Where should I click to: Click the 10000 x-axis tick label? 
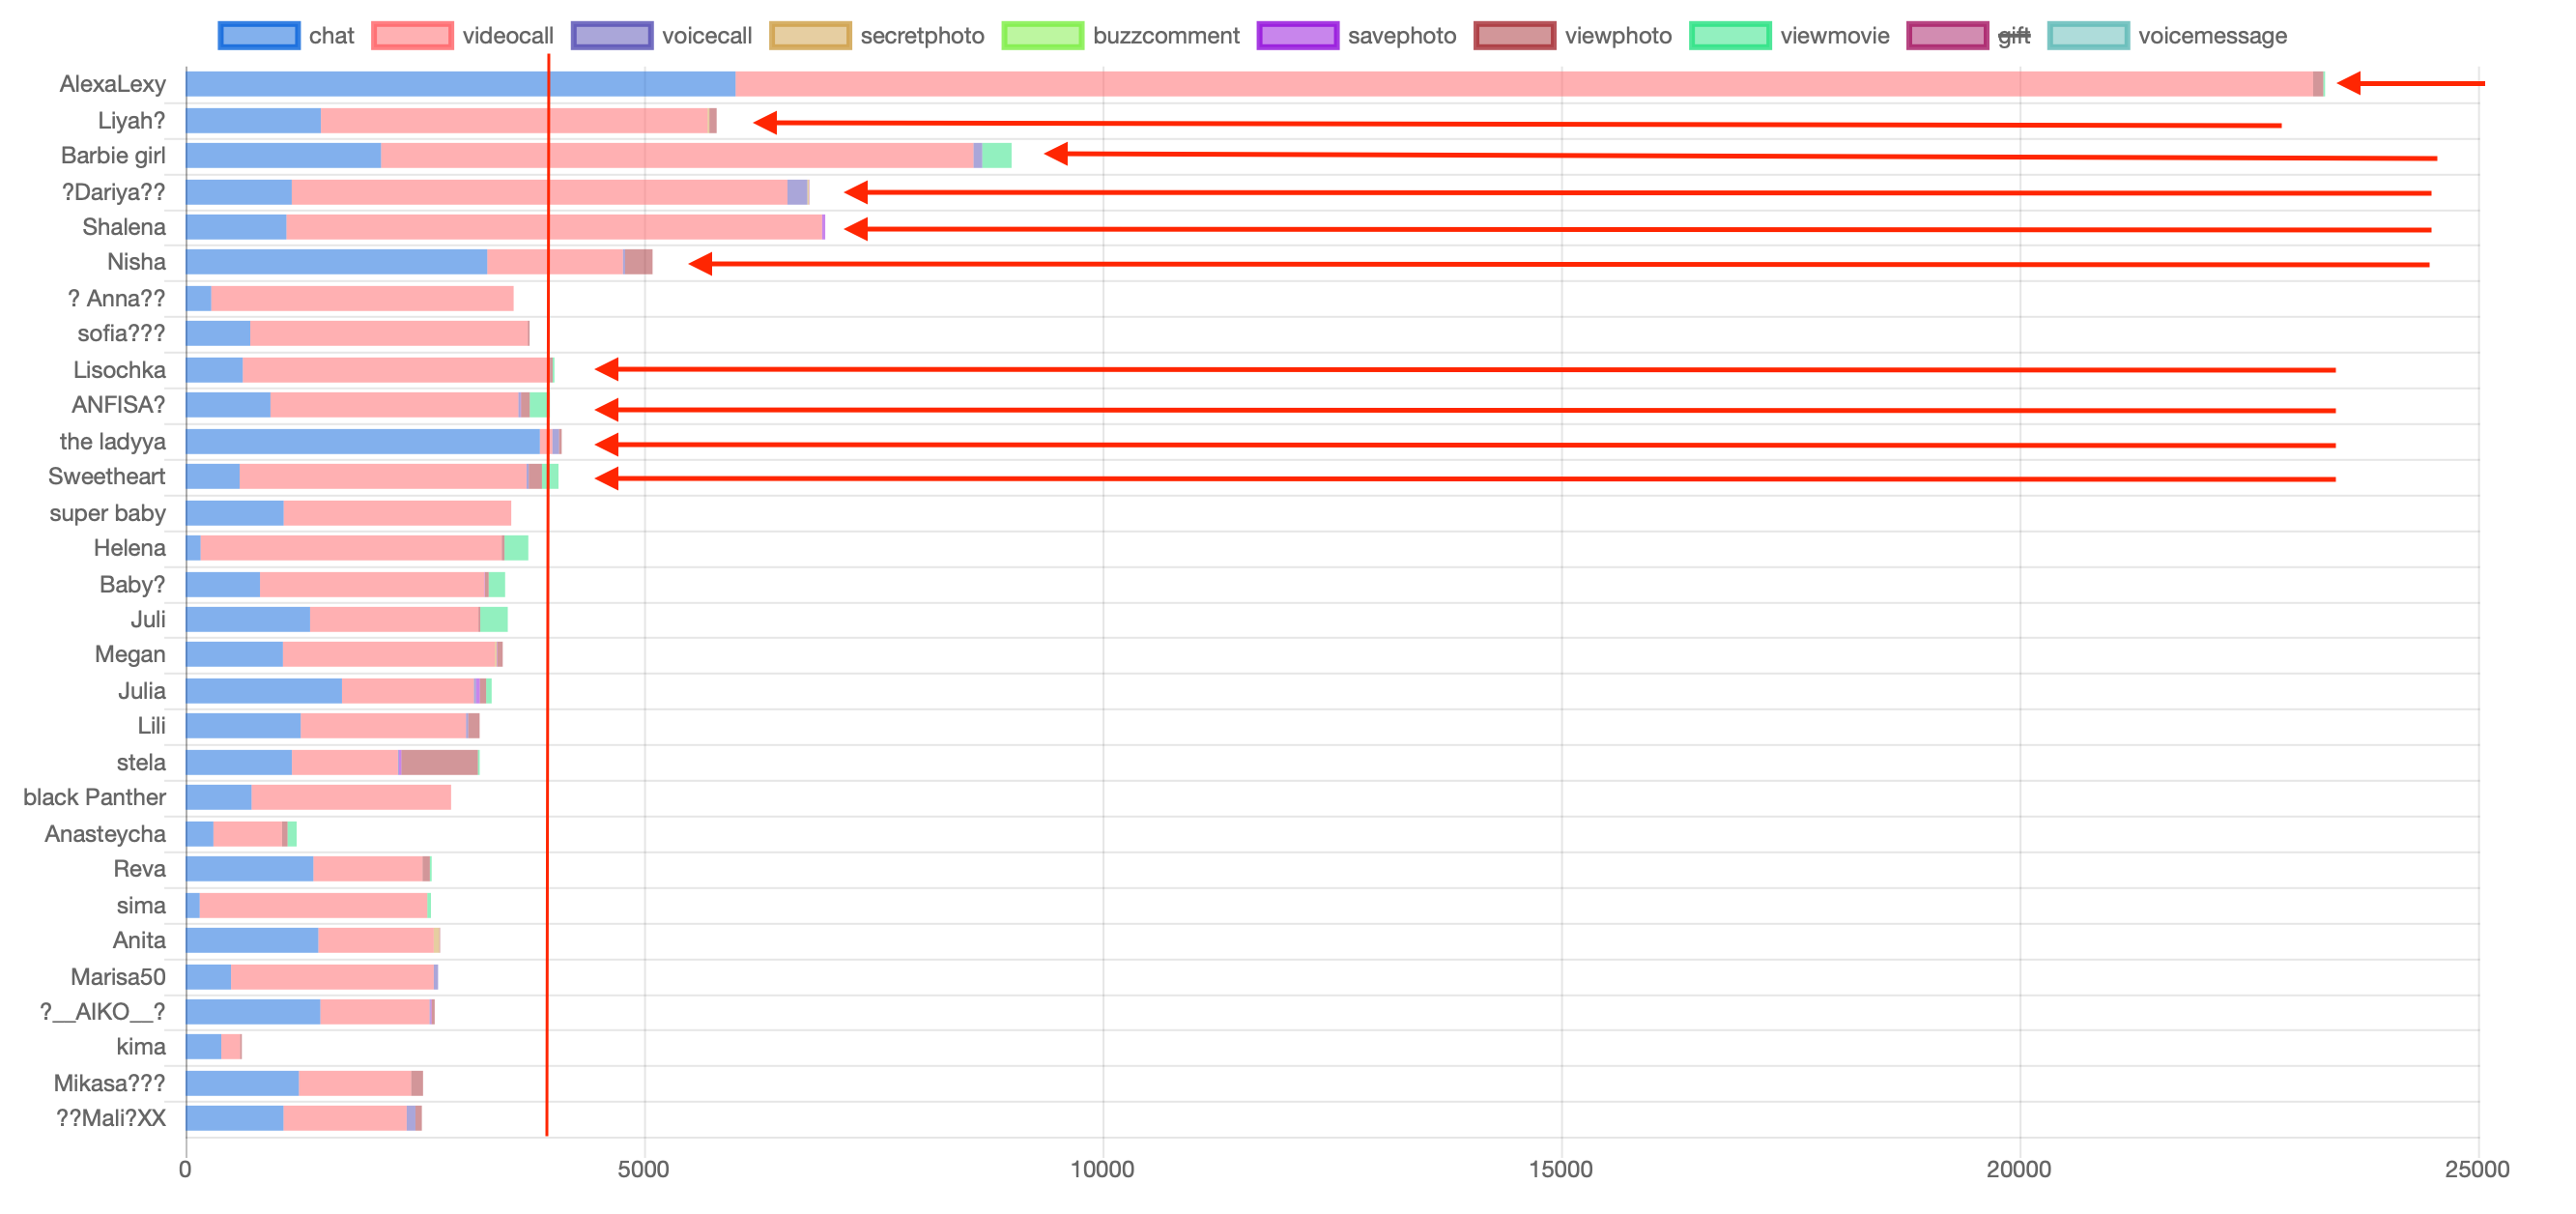click(x=1102, y=1170)
